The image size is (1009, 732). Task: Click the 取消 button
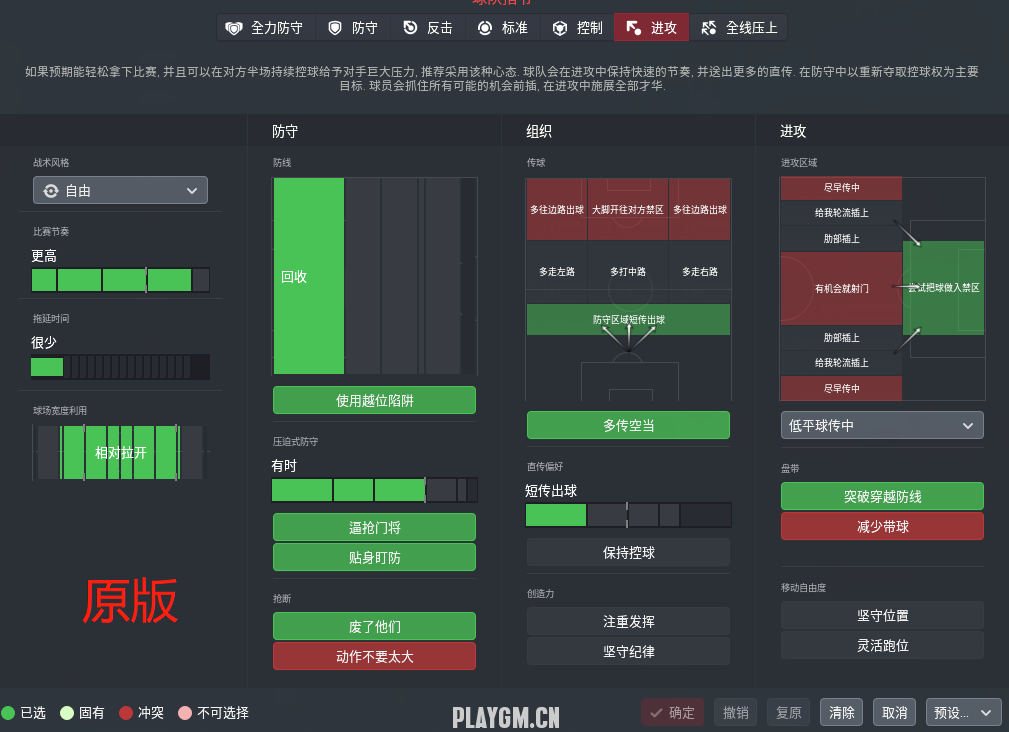point(895,713)
